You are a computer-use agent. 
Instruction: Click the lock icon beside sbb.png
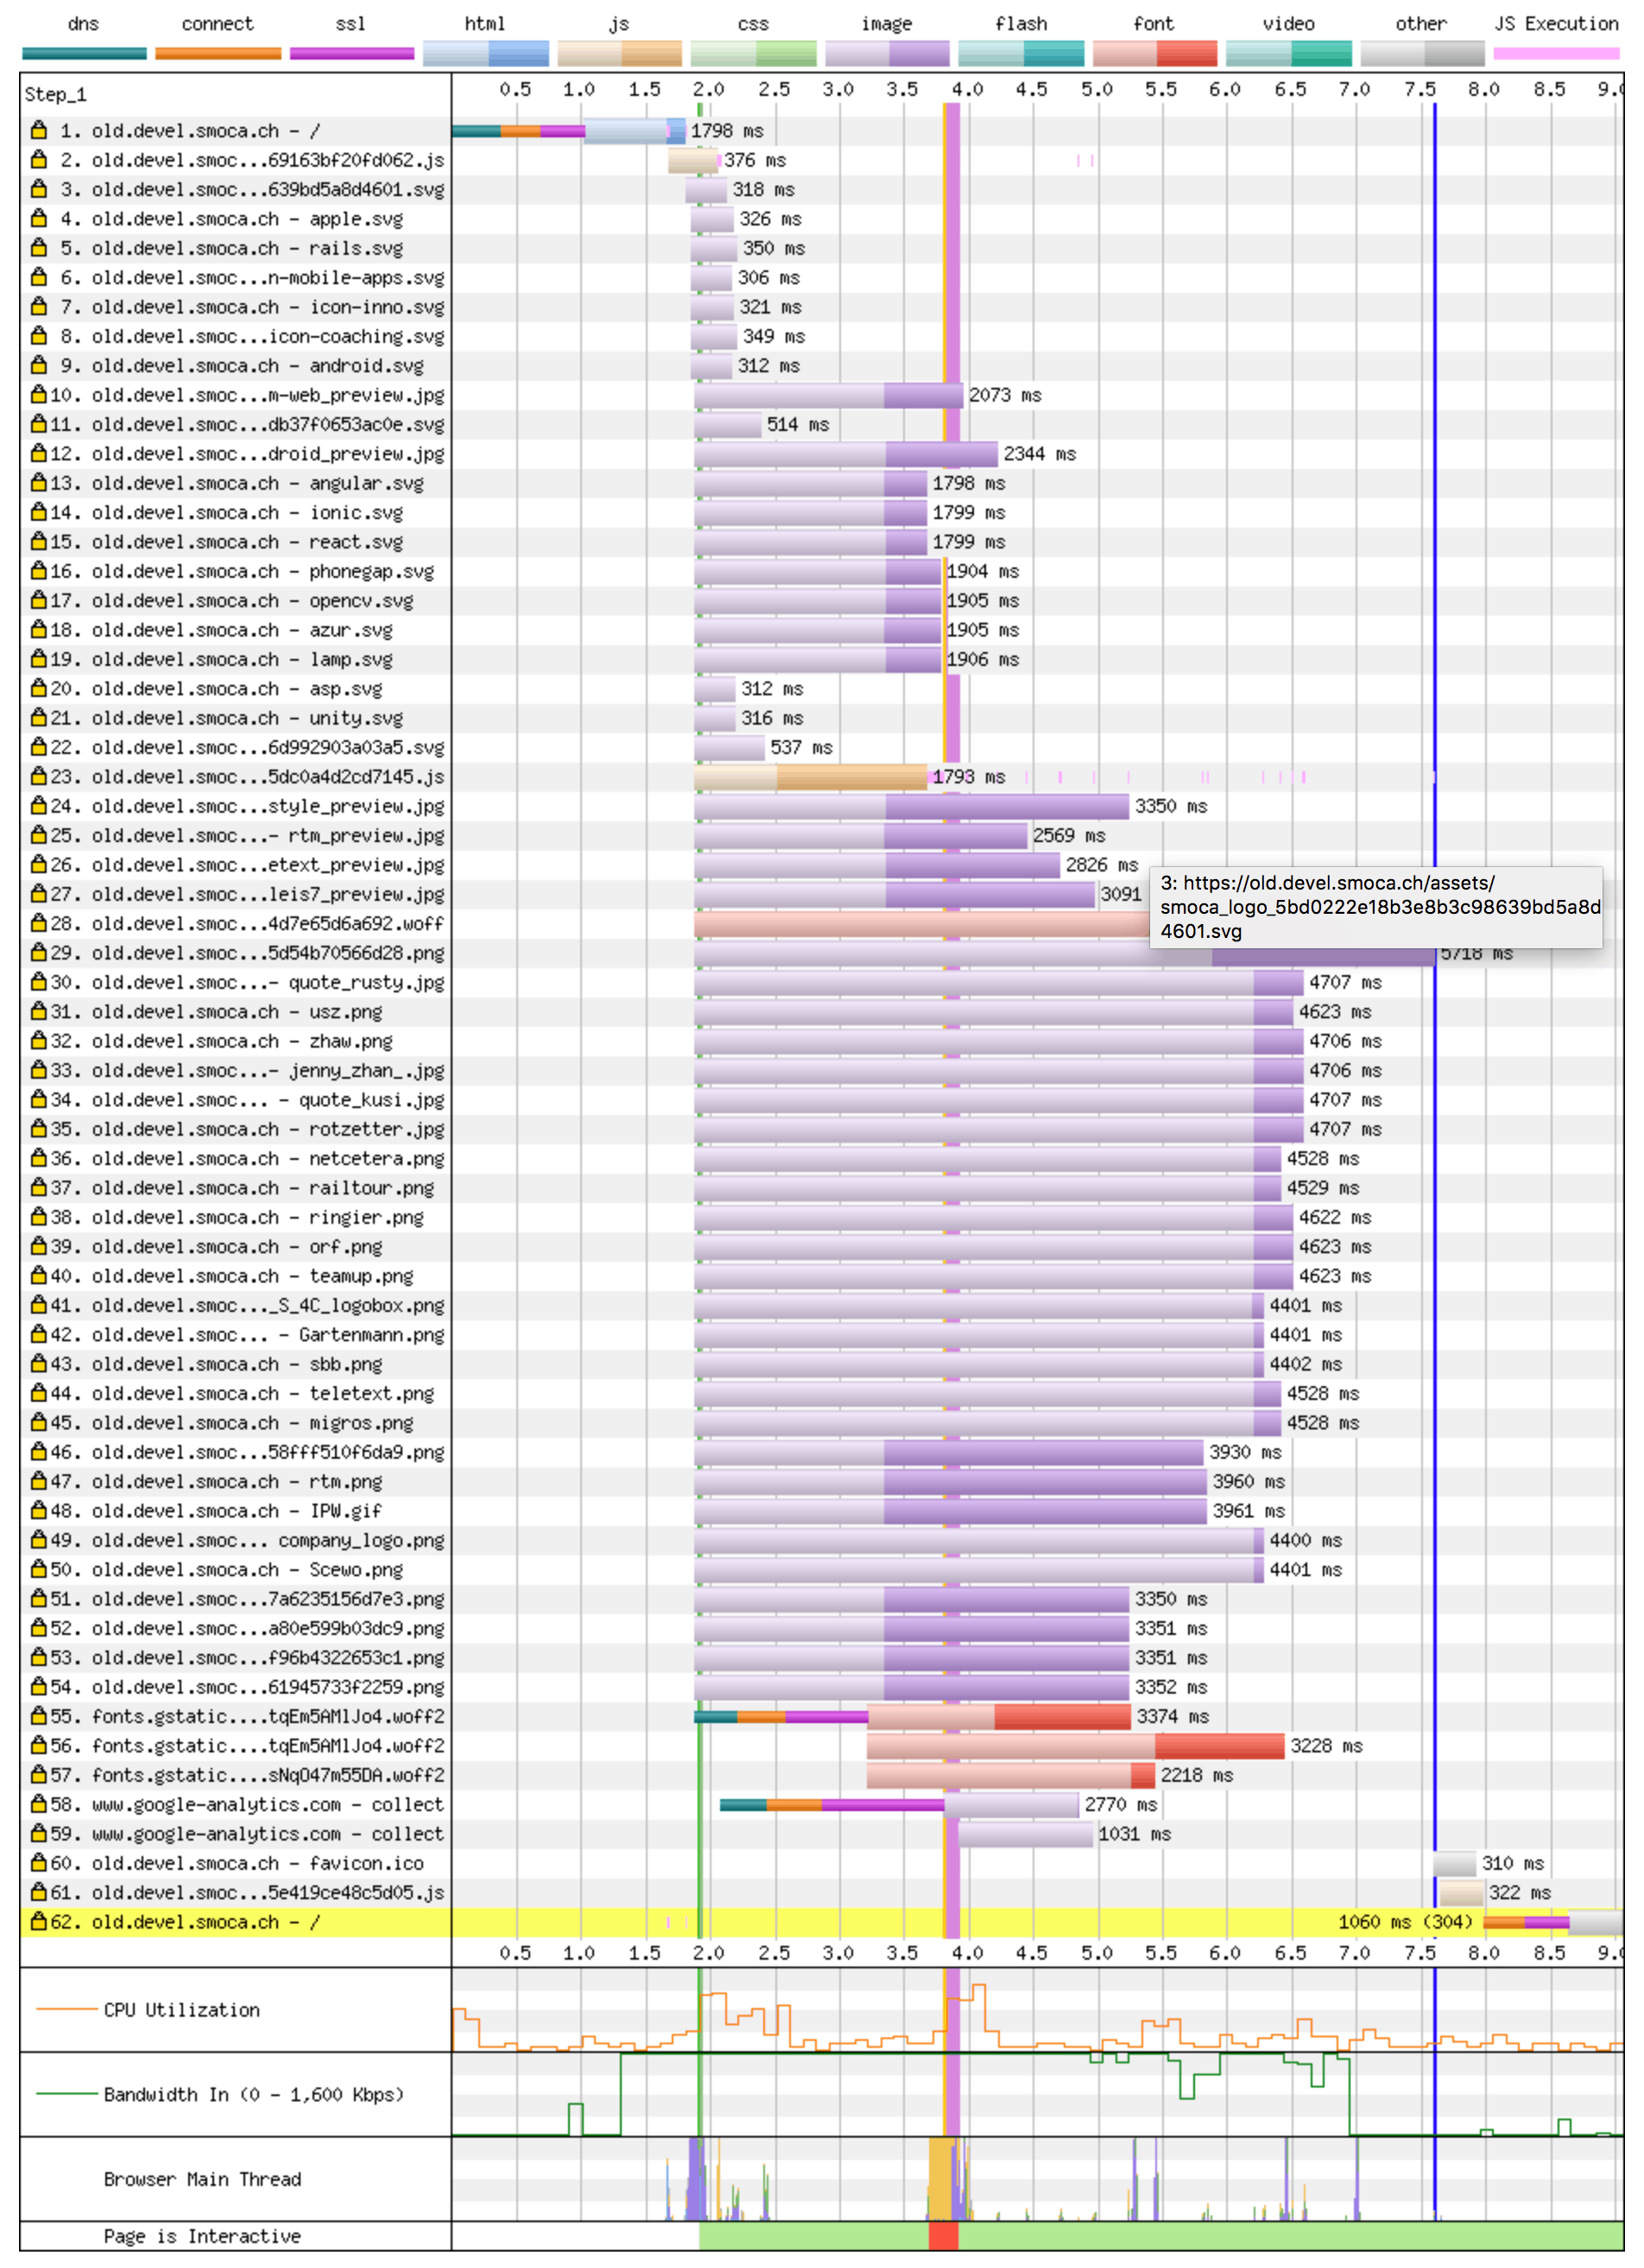[x=39, y=1364]
